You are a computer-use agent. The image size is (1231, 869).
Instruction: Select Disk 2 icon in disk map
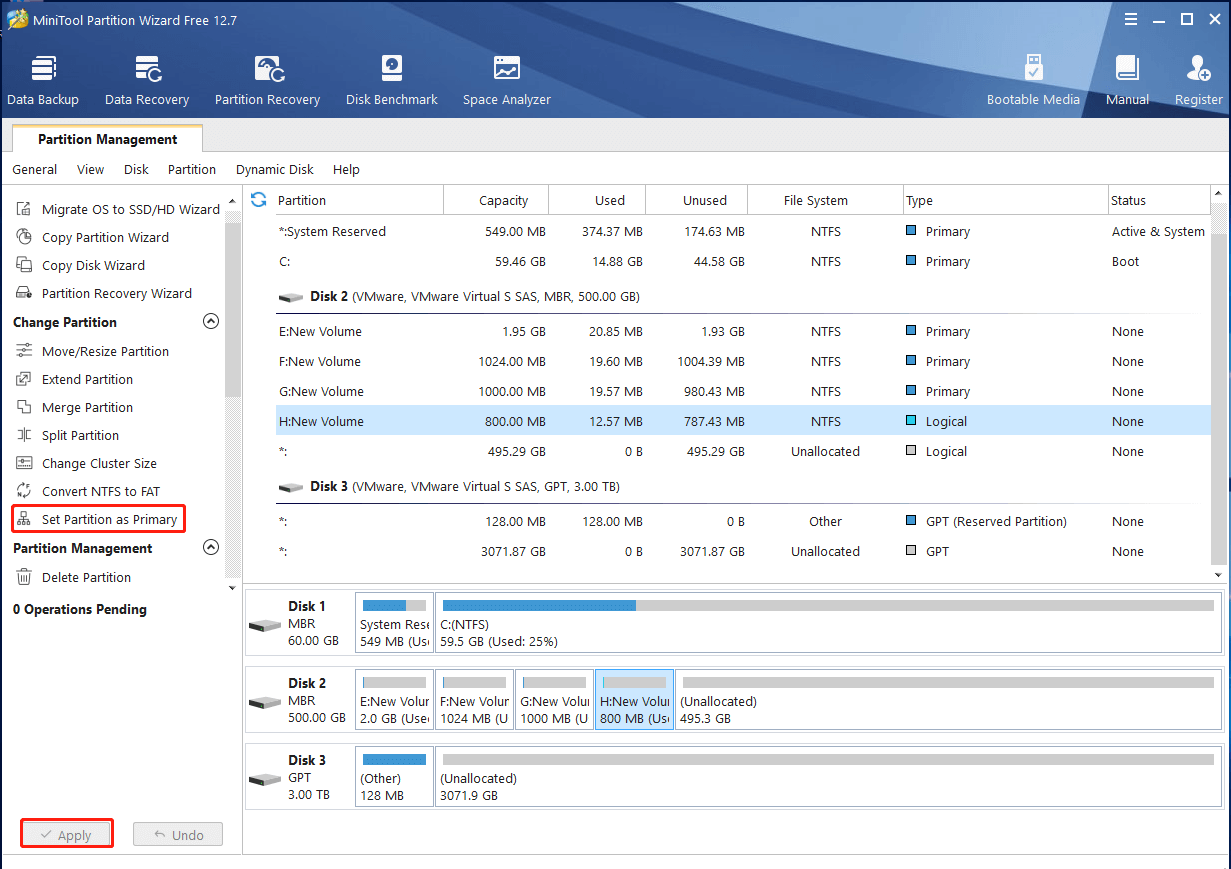(x=265, y=702)
